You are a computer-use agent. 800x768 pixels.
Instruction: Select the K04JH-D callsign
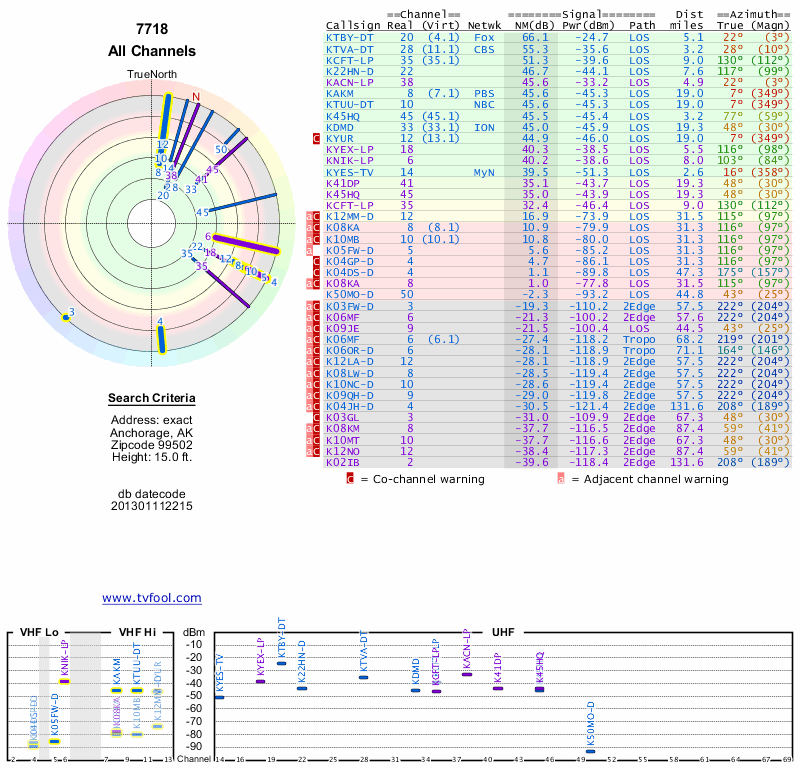click(x=350, y=407)
